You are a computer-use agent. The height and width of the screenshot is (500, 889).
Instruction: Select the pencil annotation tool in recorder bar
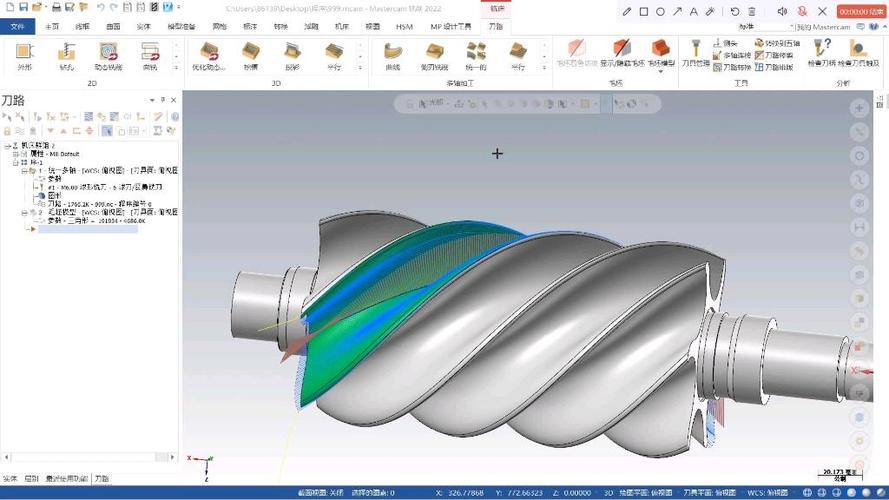point(626,11)
